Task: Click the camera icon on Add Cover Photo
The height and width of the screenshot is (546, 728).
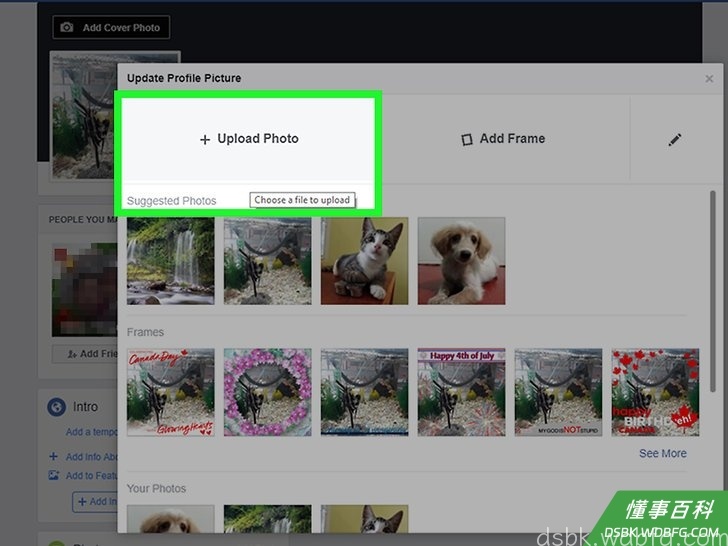Action: 67,27
